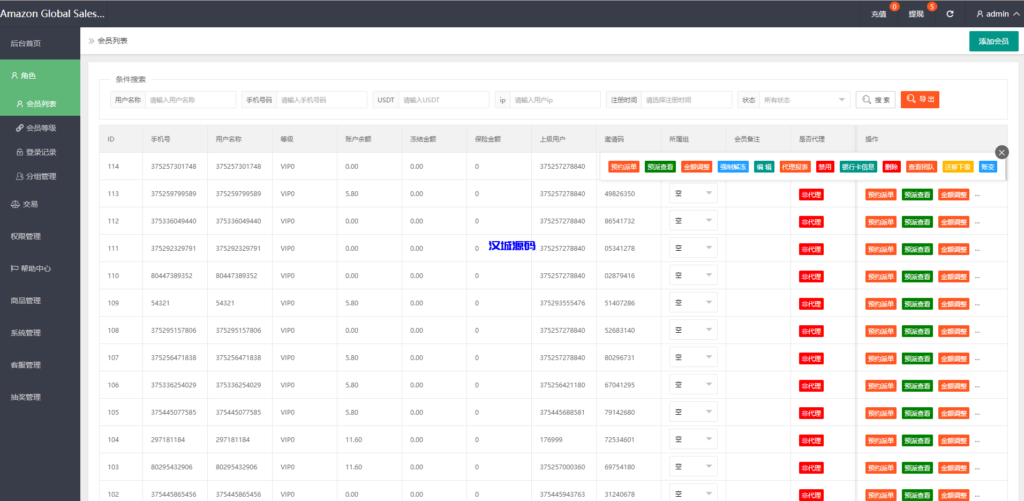Screen dimensions: 1024x501
Task: Click the refresh icon in the top bar
Action: click(949, 14)
